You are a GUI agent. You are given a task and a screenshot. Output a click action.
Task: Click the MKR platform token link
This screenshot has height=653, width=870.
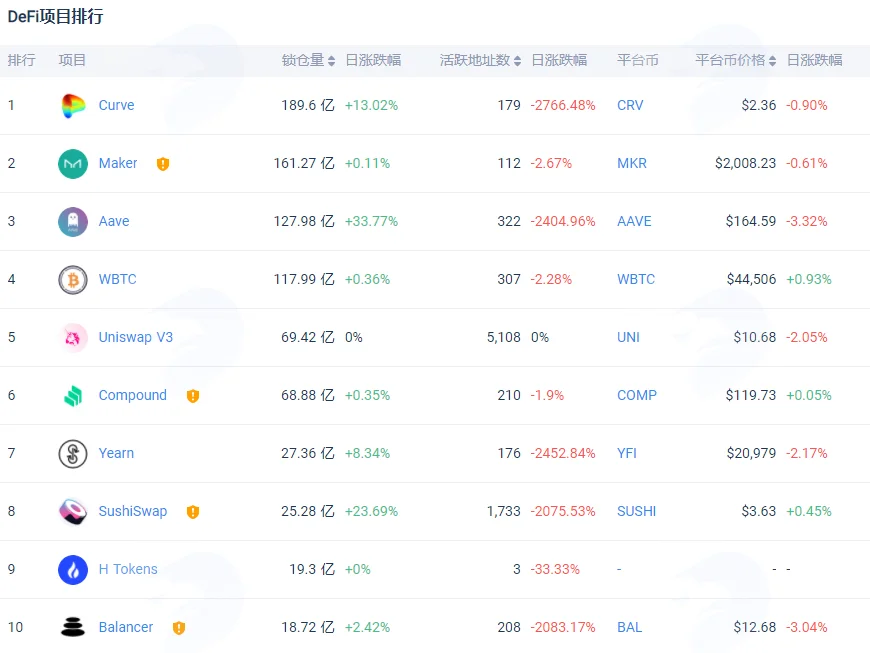pos(632,163)
